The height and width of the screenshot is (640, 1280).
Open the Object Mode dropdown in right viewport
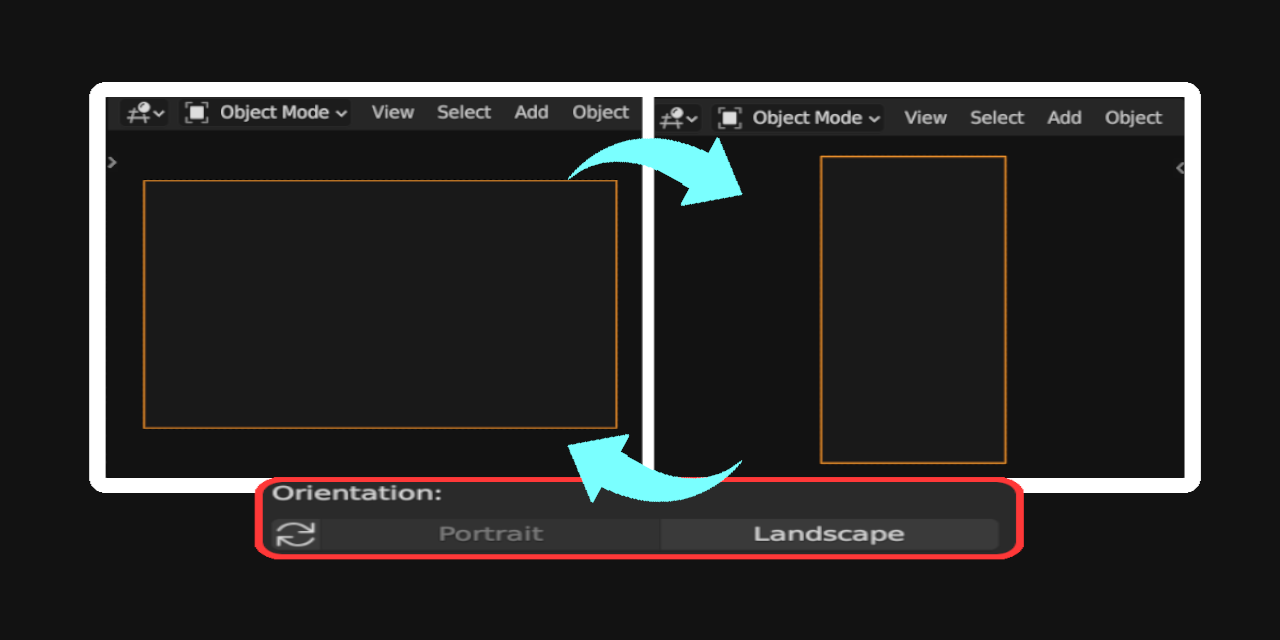815,117
